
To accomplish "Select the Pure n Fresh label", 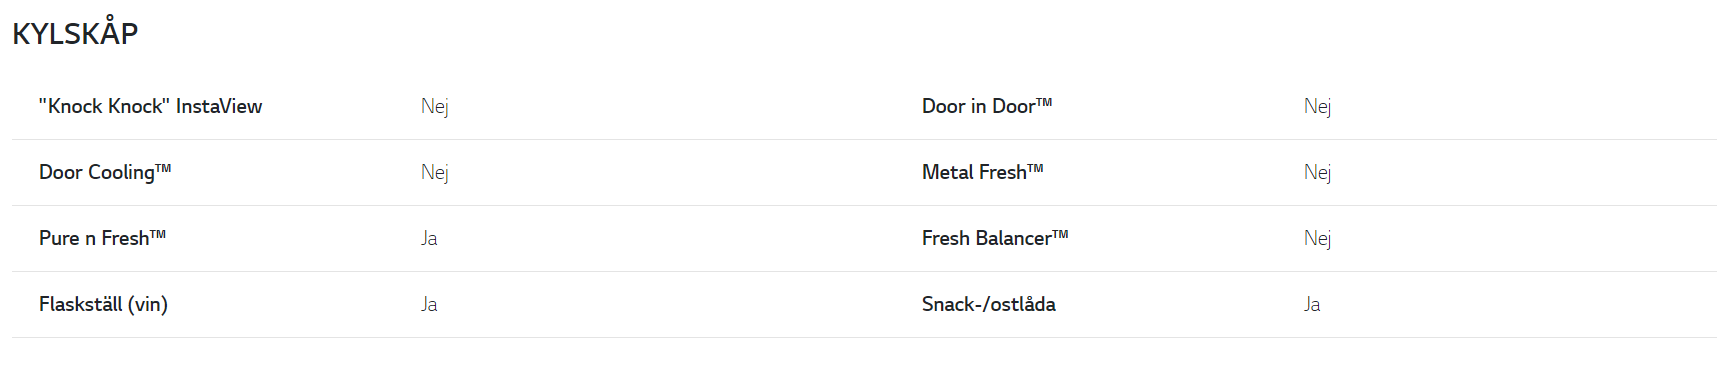I will [102, 238].
